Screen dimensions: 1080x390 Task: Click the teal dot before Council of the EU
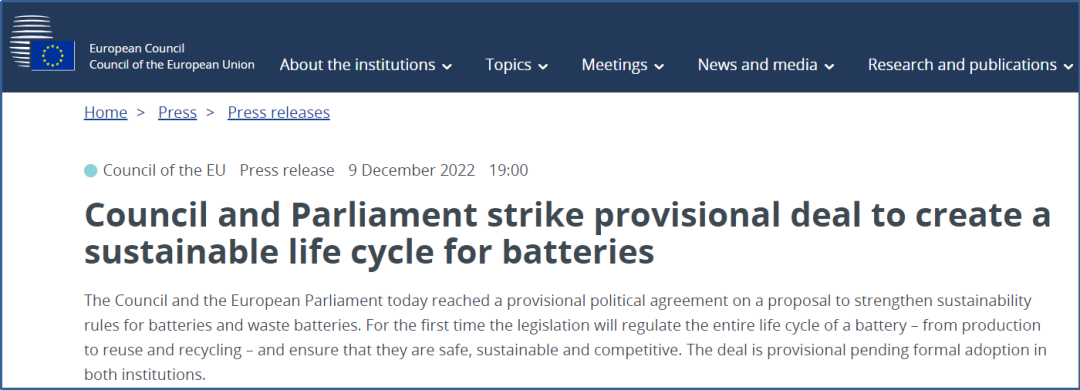click(90, 170)
